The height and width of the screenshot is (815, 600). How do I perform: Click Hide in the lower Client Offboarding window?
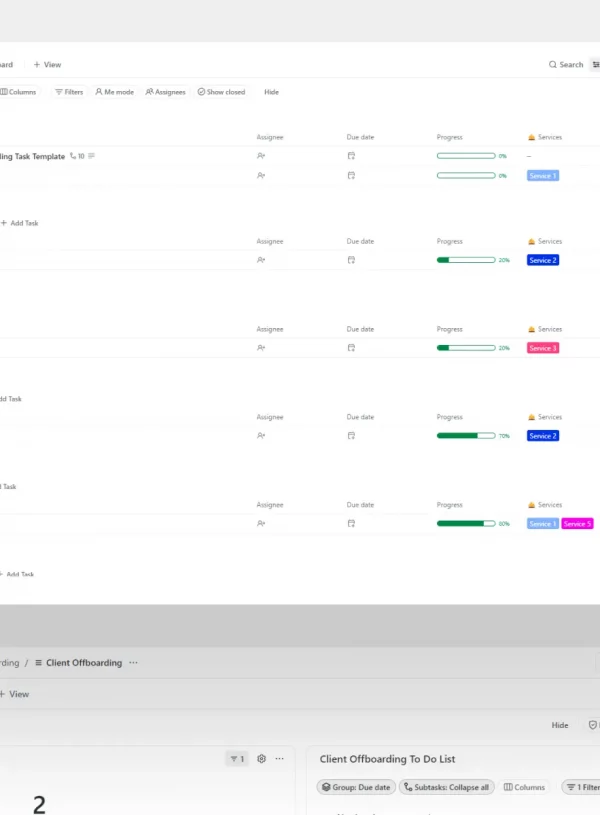tap(560, 725)
